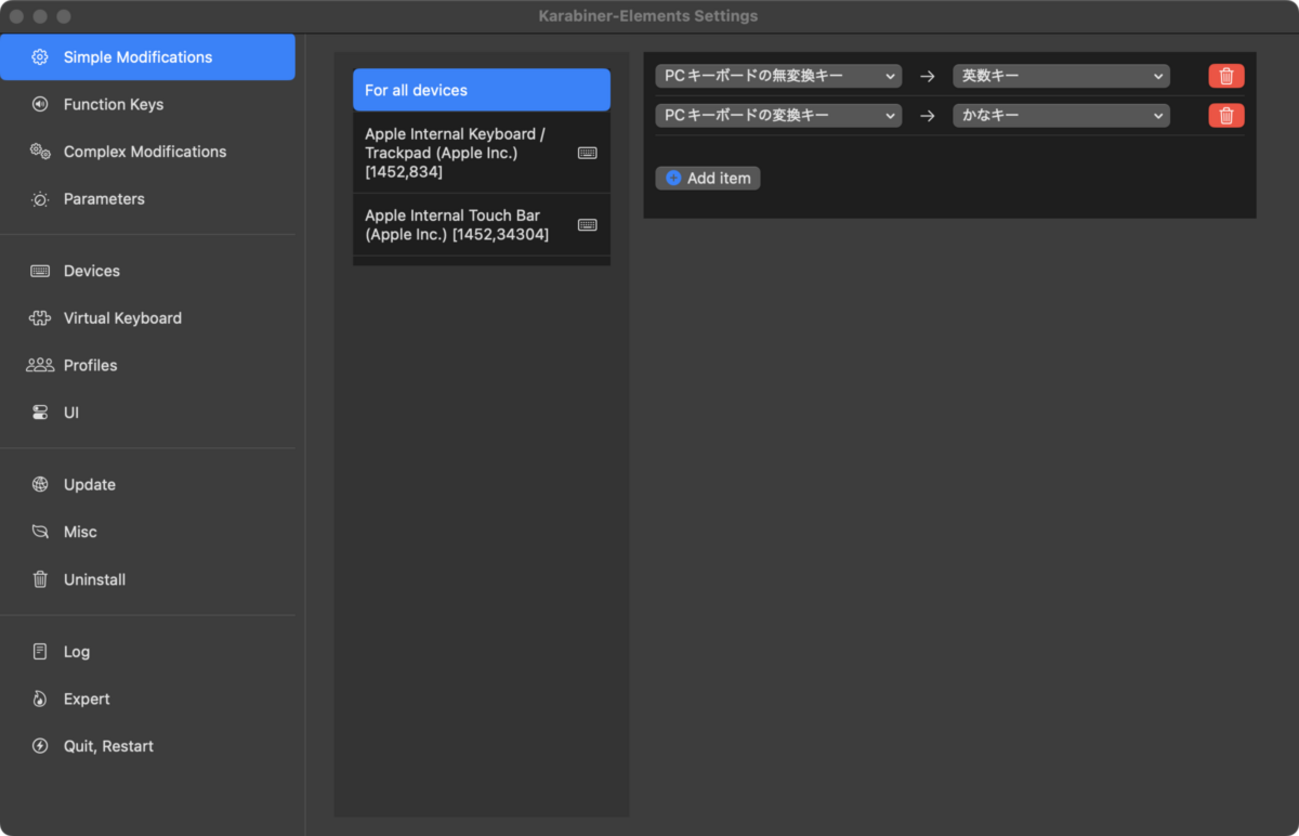Click the Karabiner-Elements Settings window title
1299x836 pixels.
648,16
